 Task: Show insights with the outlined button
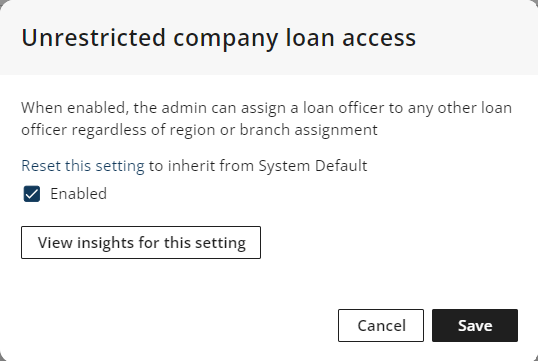[141, 243]
